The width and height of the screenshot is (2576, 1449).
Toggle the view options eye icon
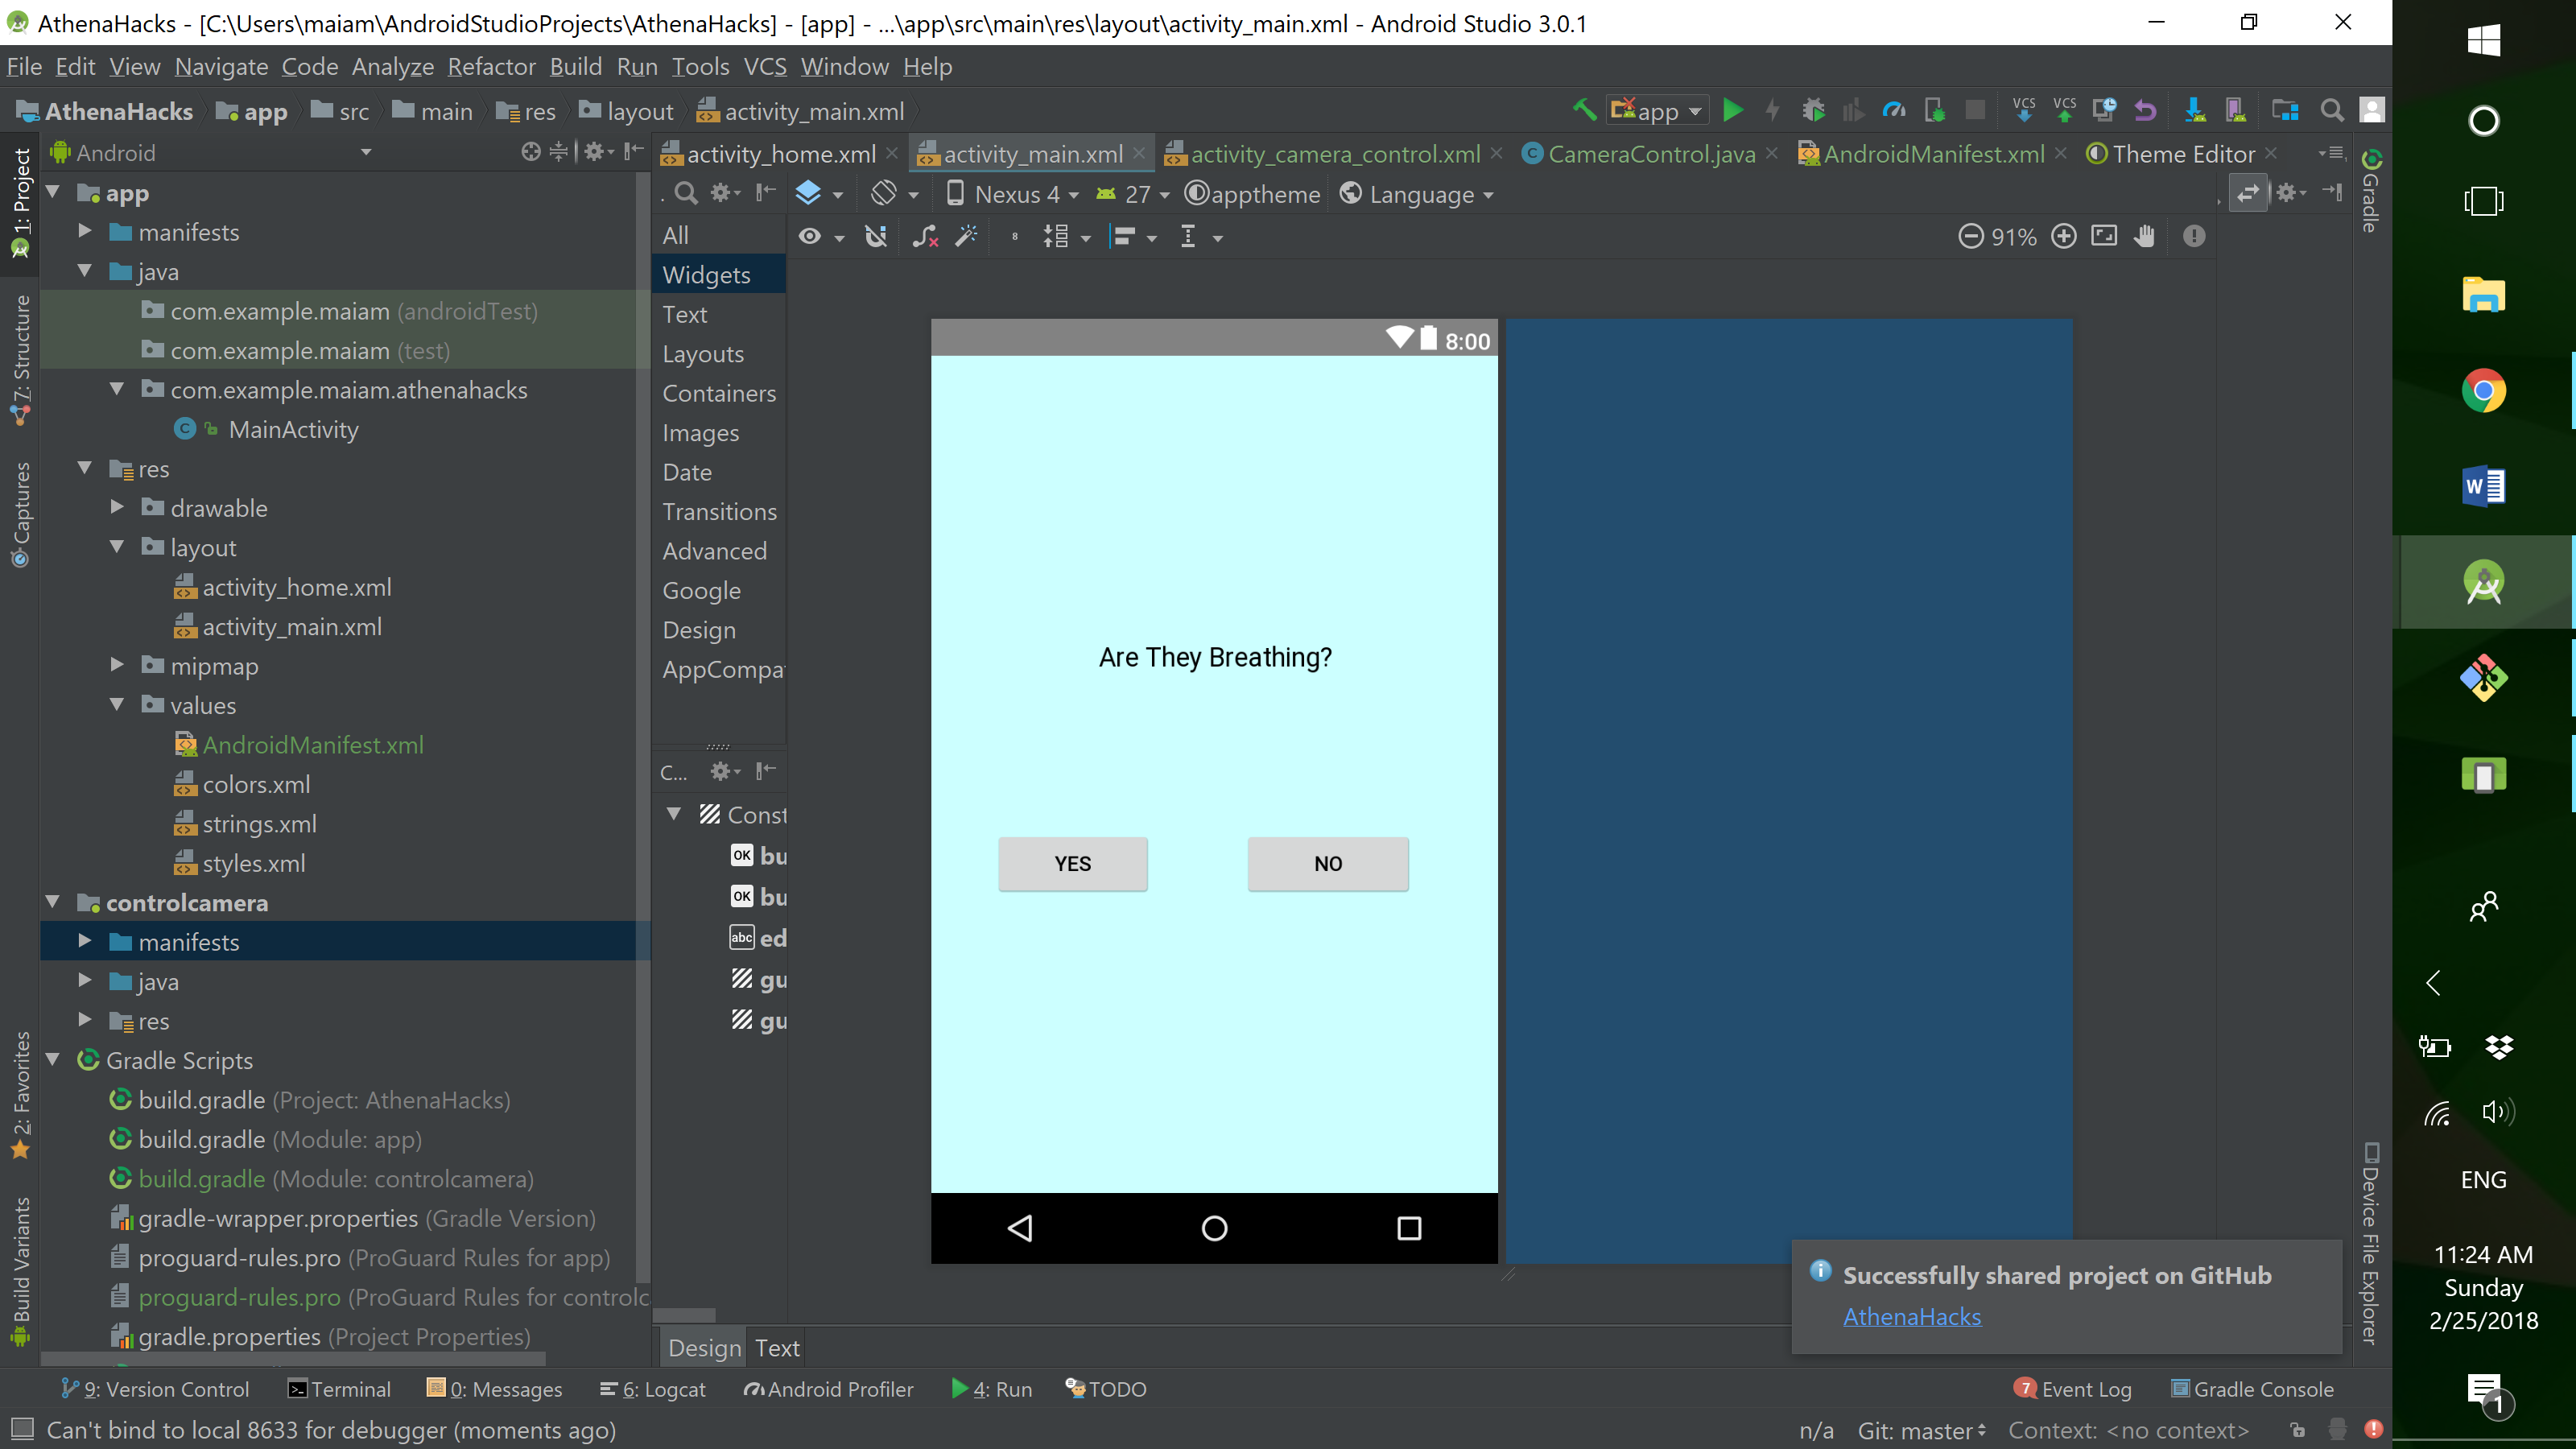pos(810,237)
